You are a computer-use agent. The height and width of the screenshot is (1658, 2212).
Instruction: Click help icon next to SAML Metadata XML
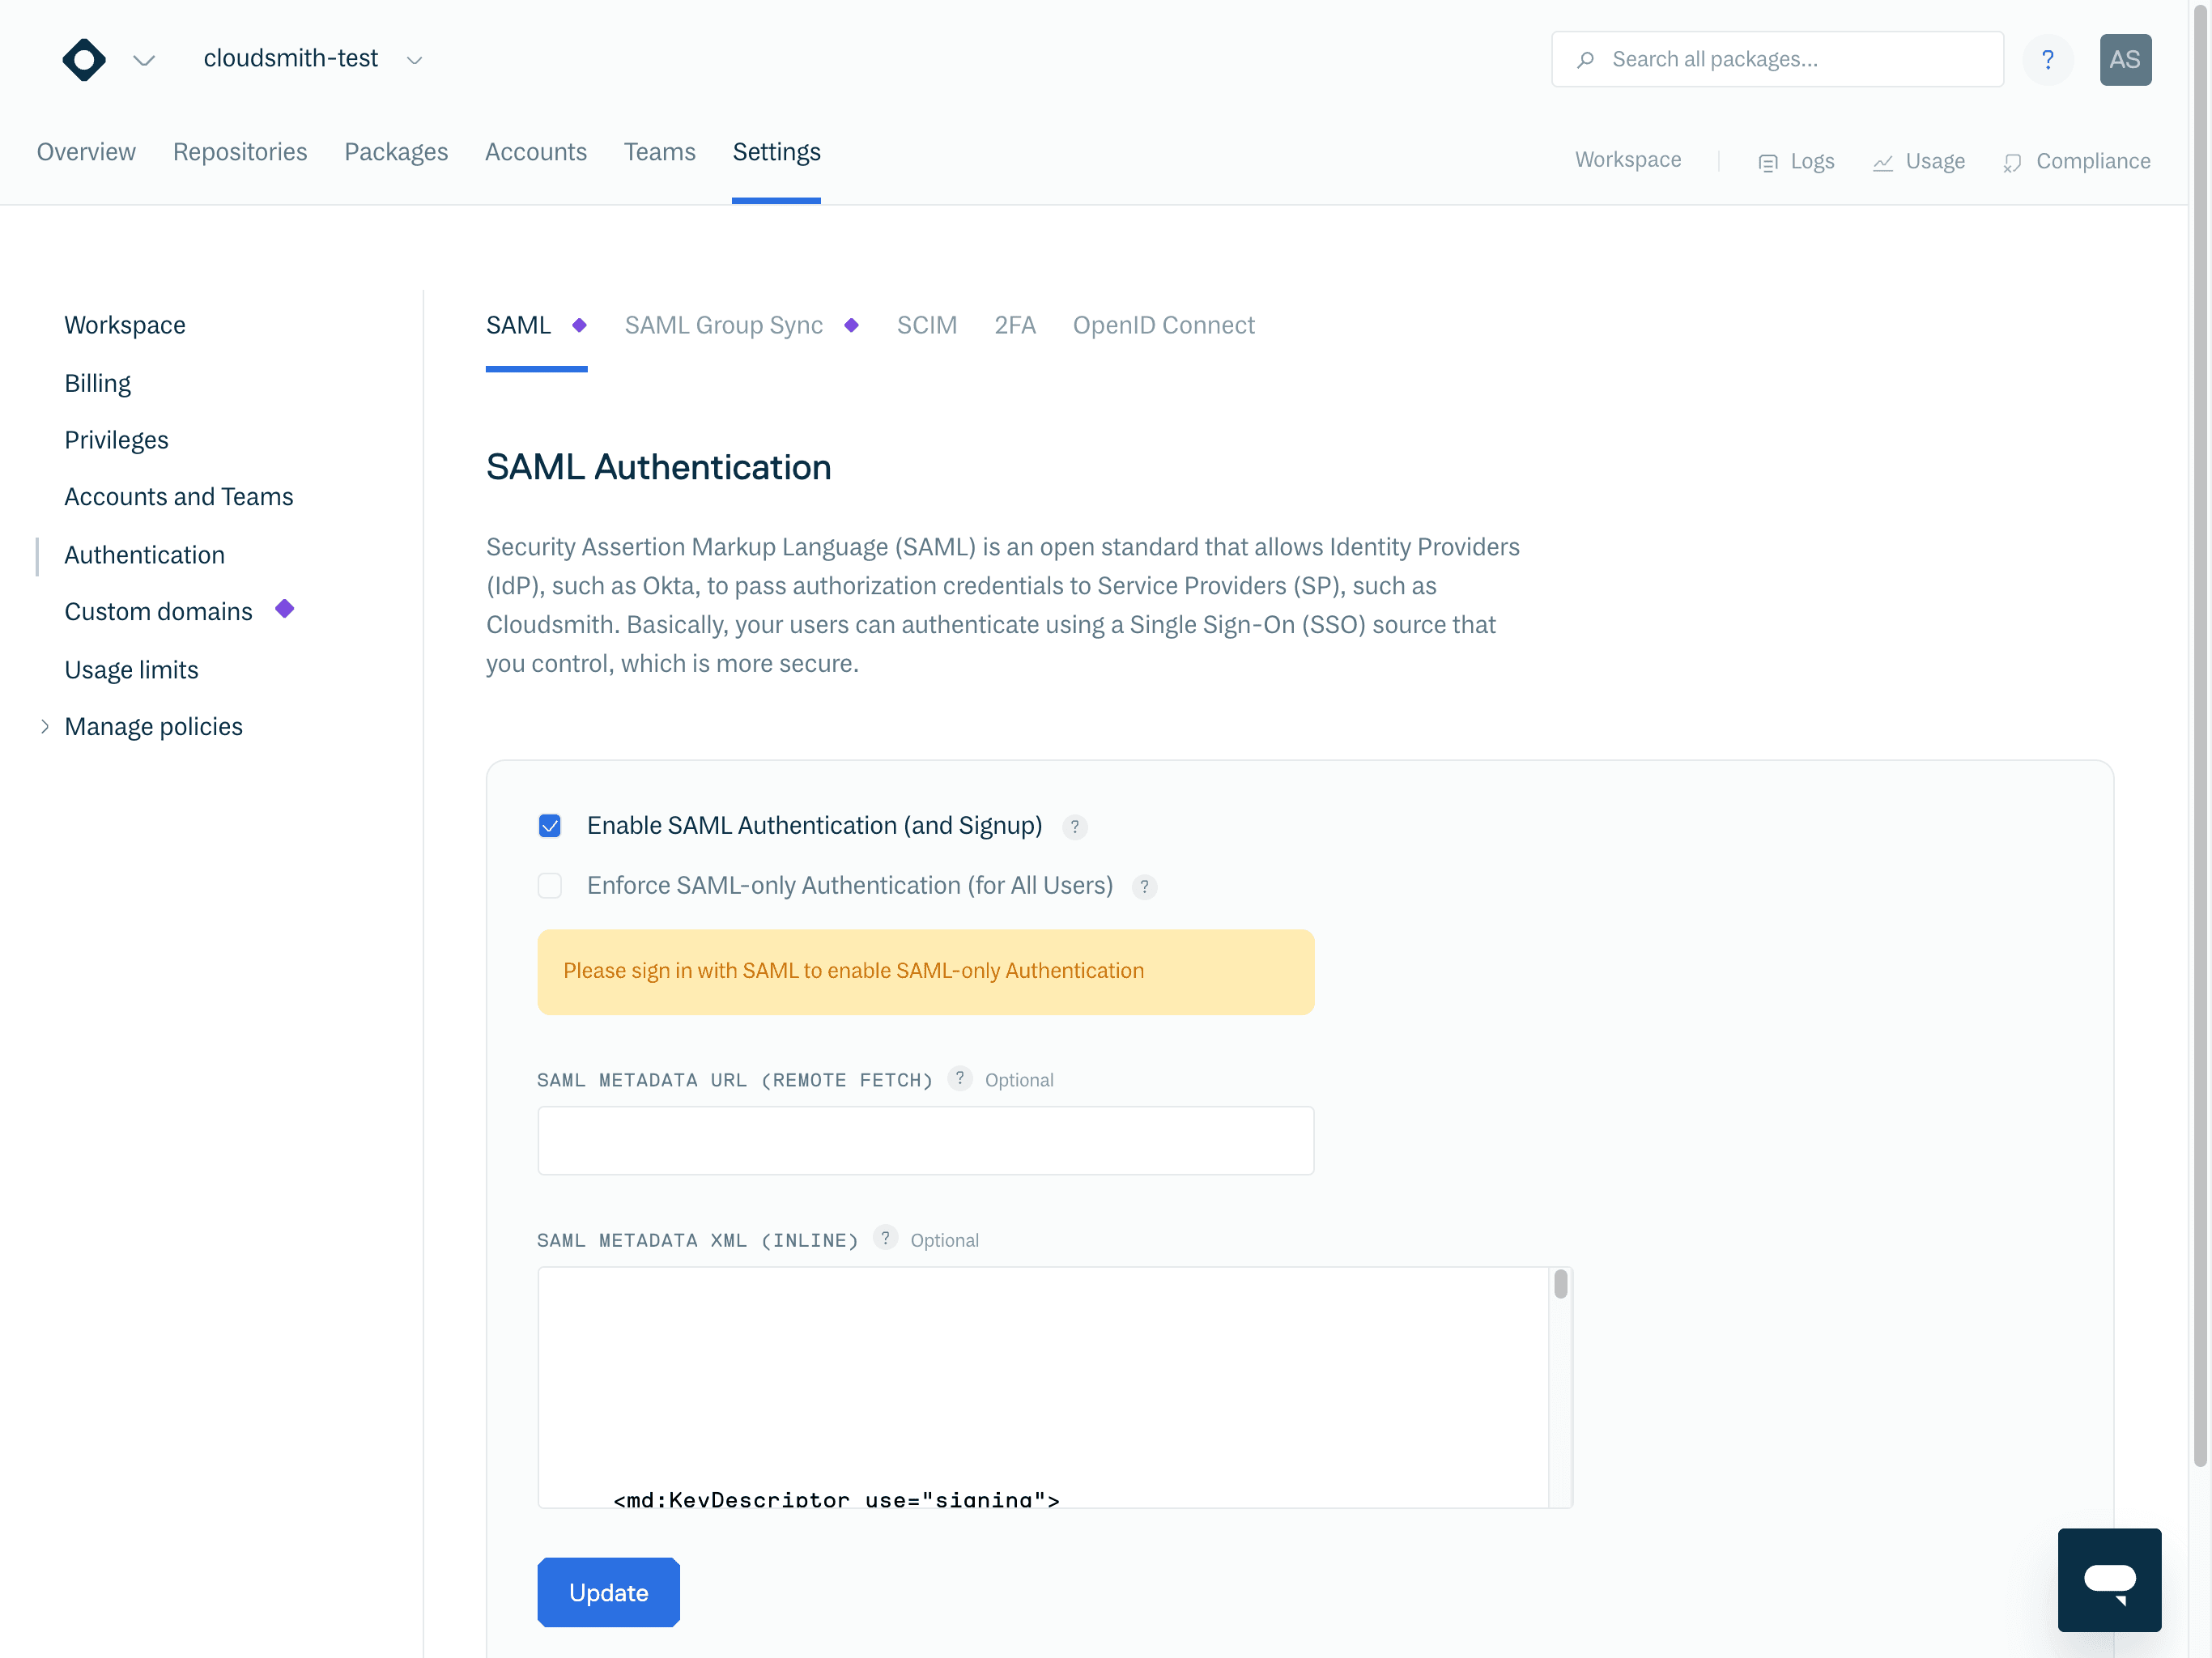885,1238
